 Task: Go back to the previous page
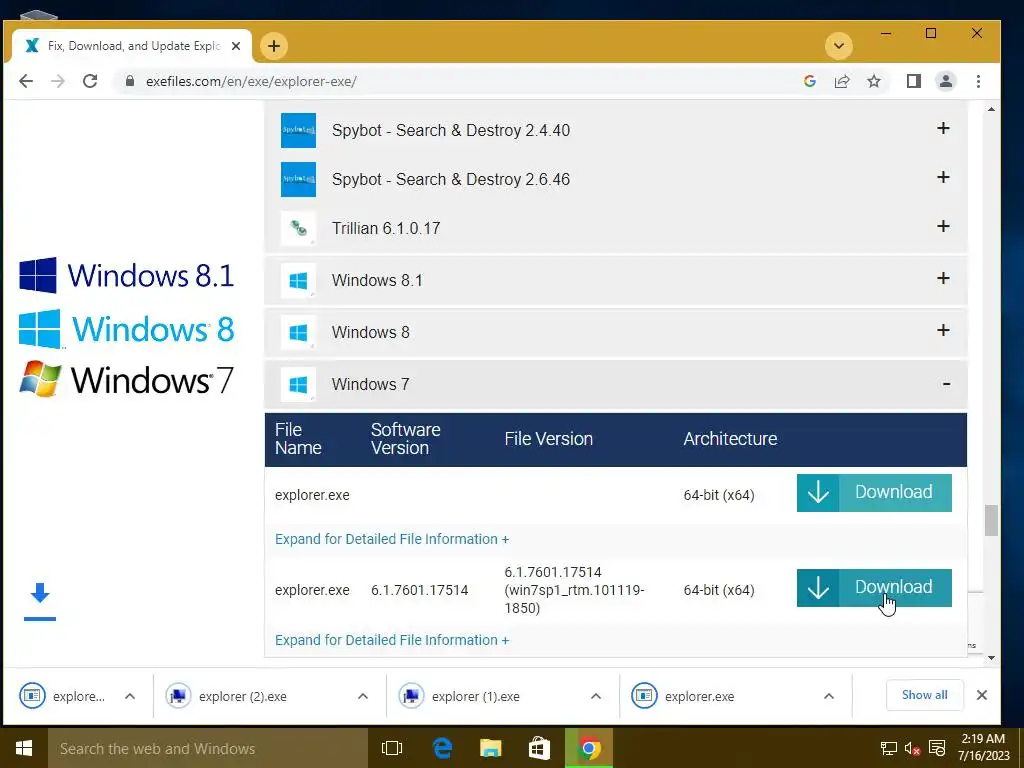click(x=26, y=81)
